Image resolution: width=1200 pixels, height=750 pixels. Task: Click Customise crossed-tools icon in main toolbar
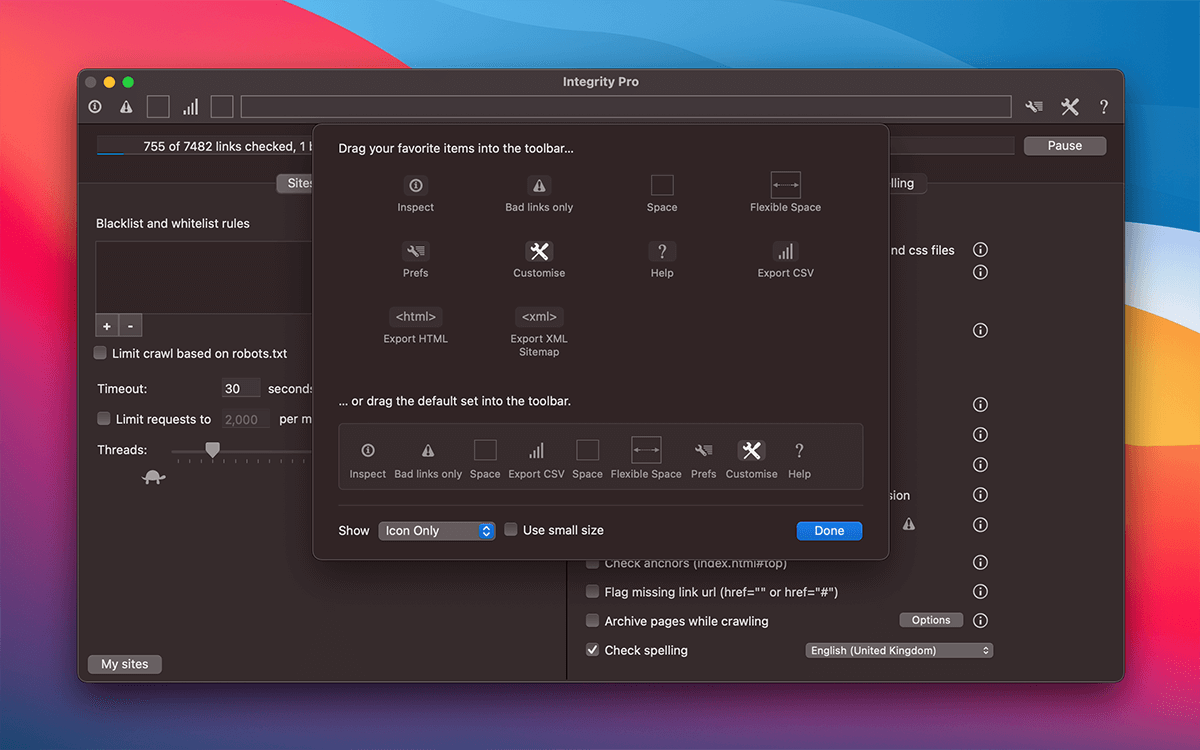(x=1070, y=107)
